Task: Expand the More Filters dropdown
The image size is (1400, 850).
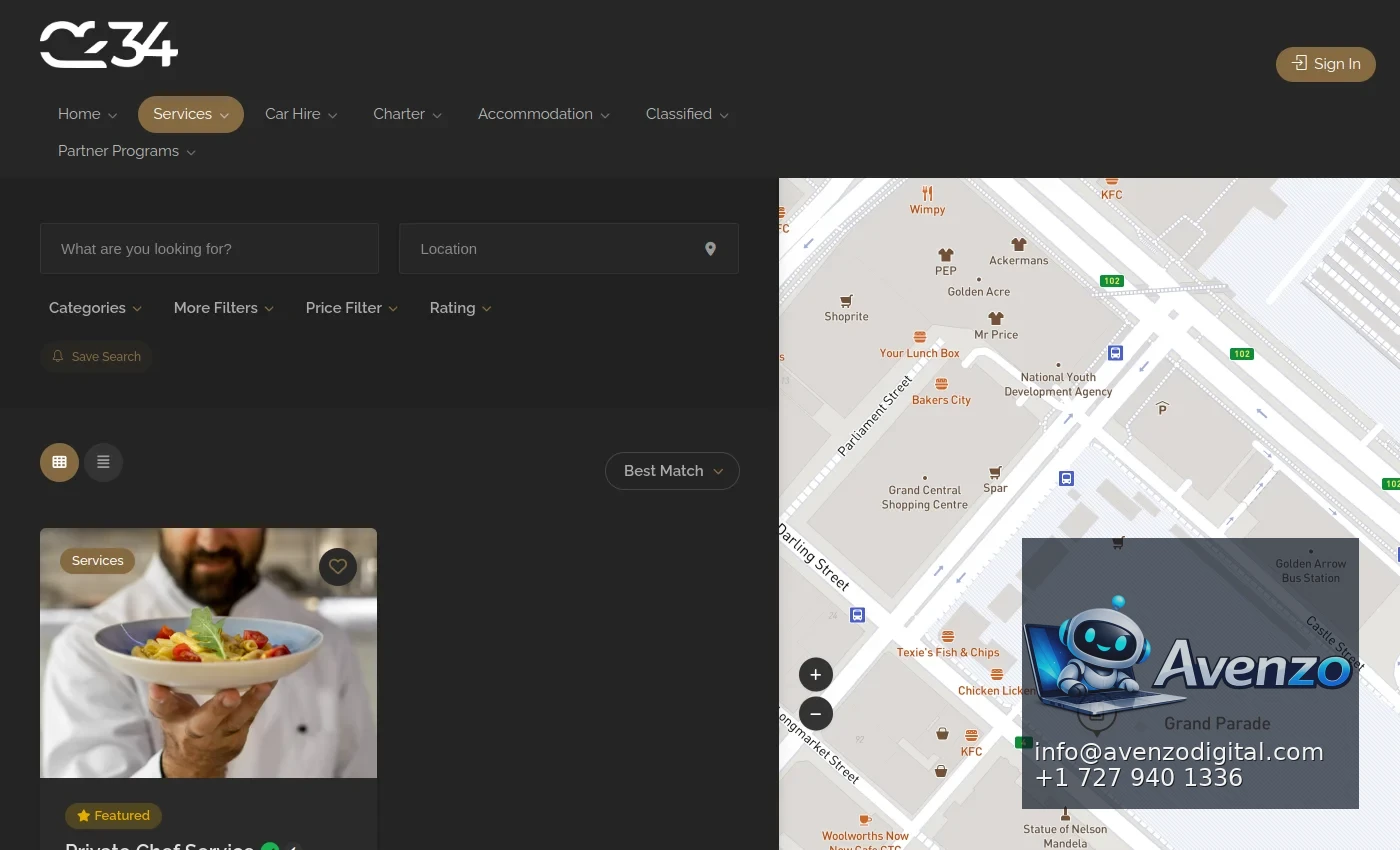Action: click(x=224, y=308)
